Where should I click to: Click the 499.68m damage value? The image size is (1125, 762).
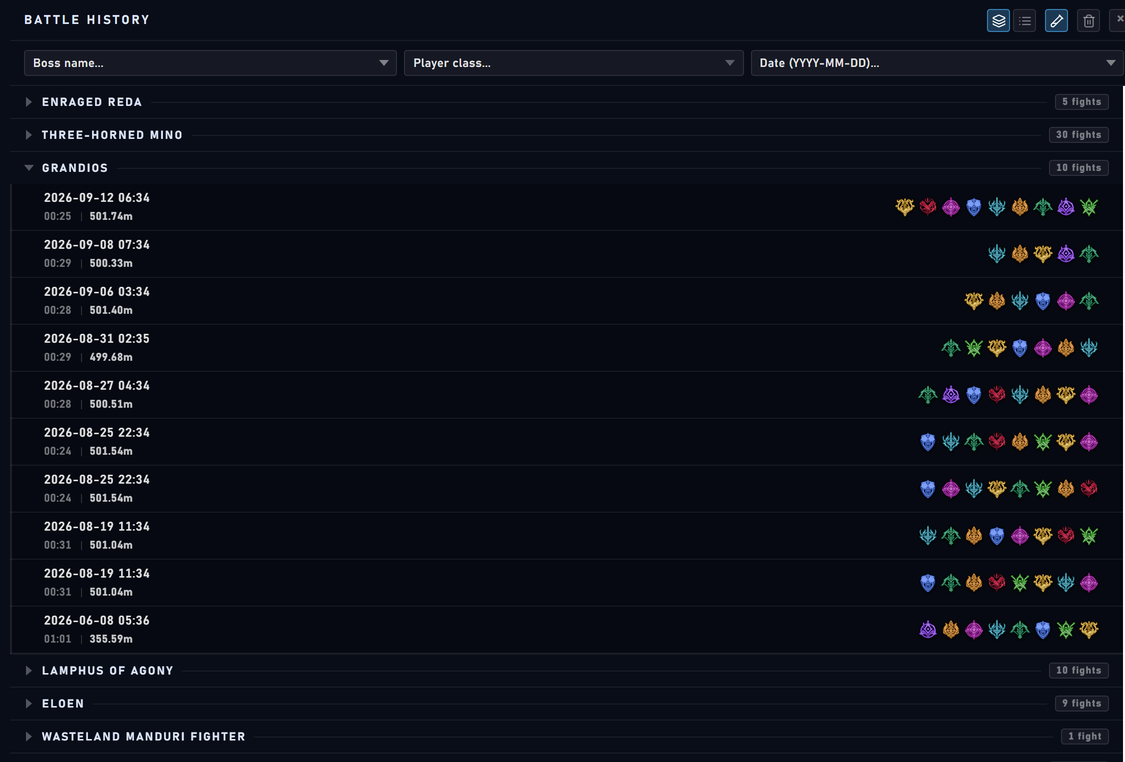click(111, 357)
